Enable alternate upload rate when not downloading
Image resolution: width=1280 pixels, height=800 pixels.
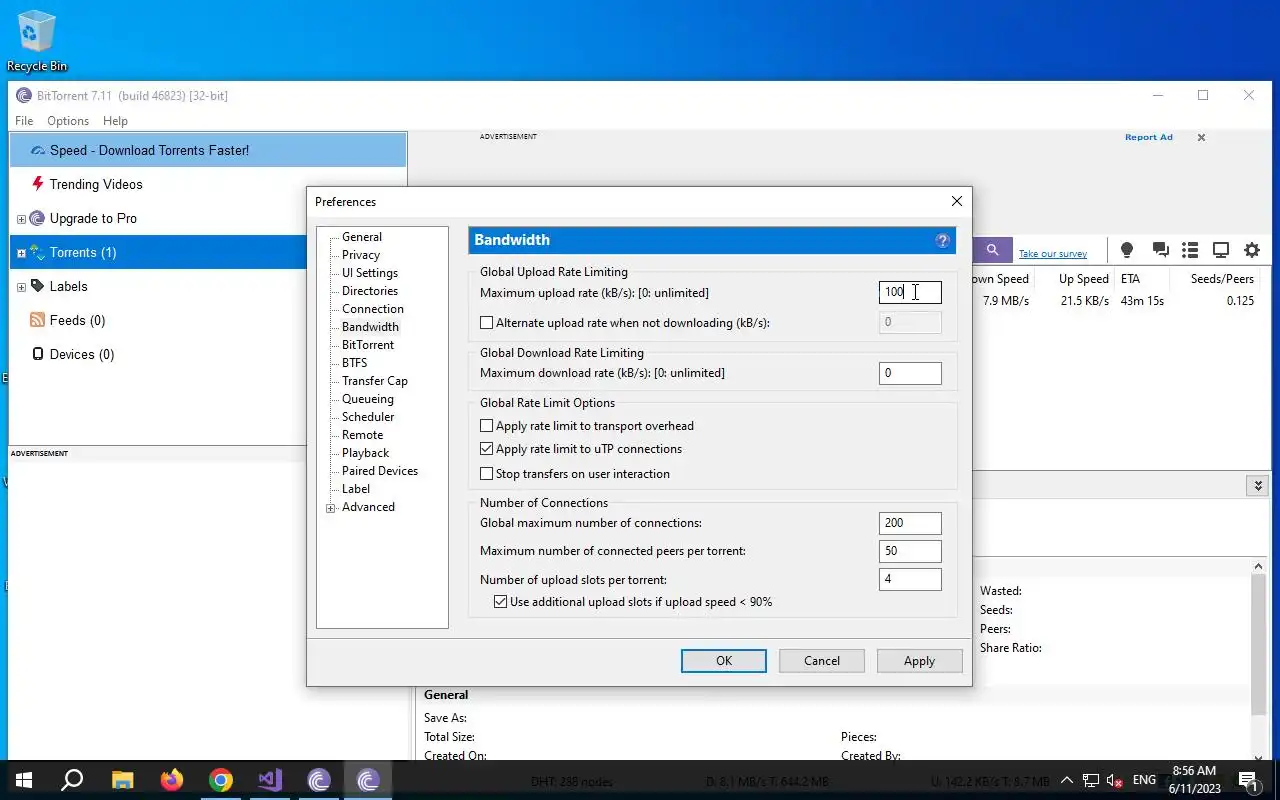click(487, 323)
